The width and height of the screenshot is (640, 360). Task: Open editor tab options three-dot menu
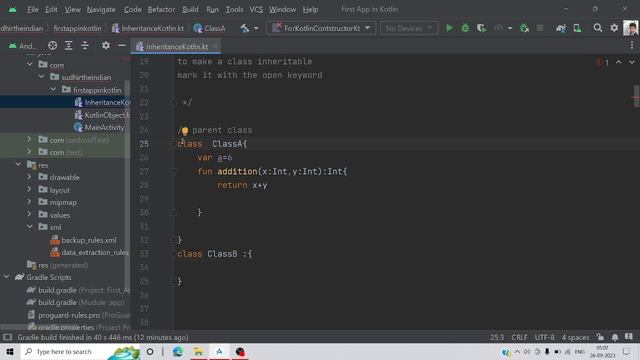632,46
